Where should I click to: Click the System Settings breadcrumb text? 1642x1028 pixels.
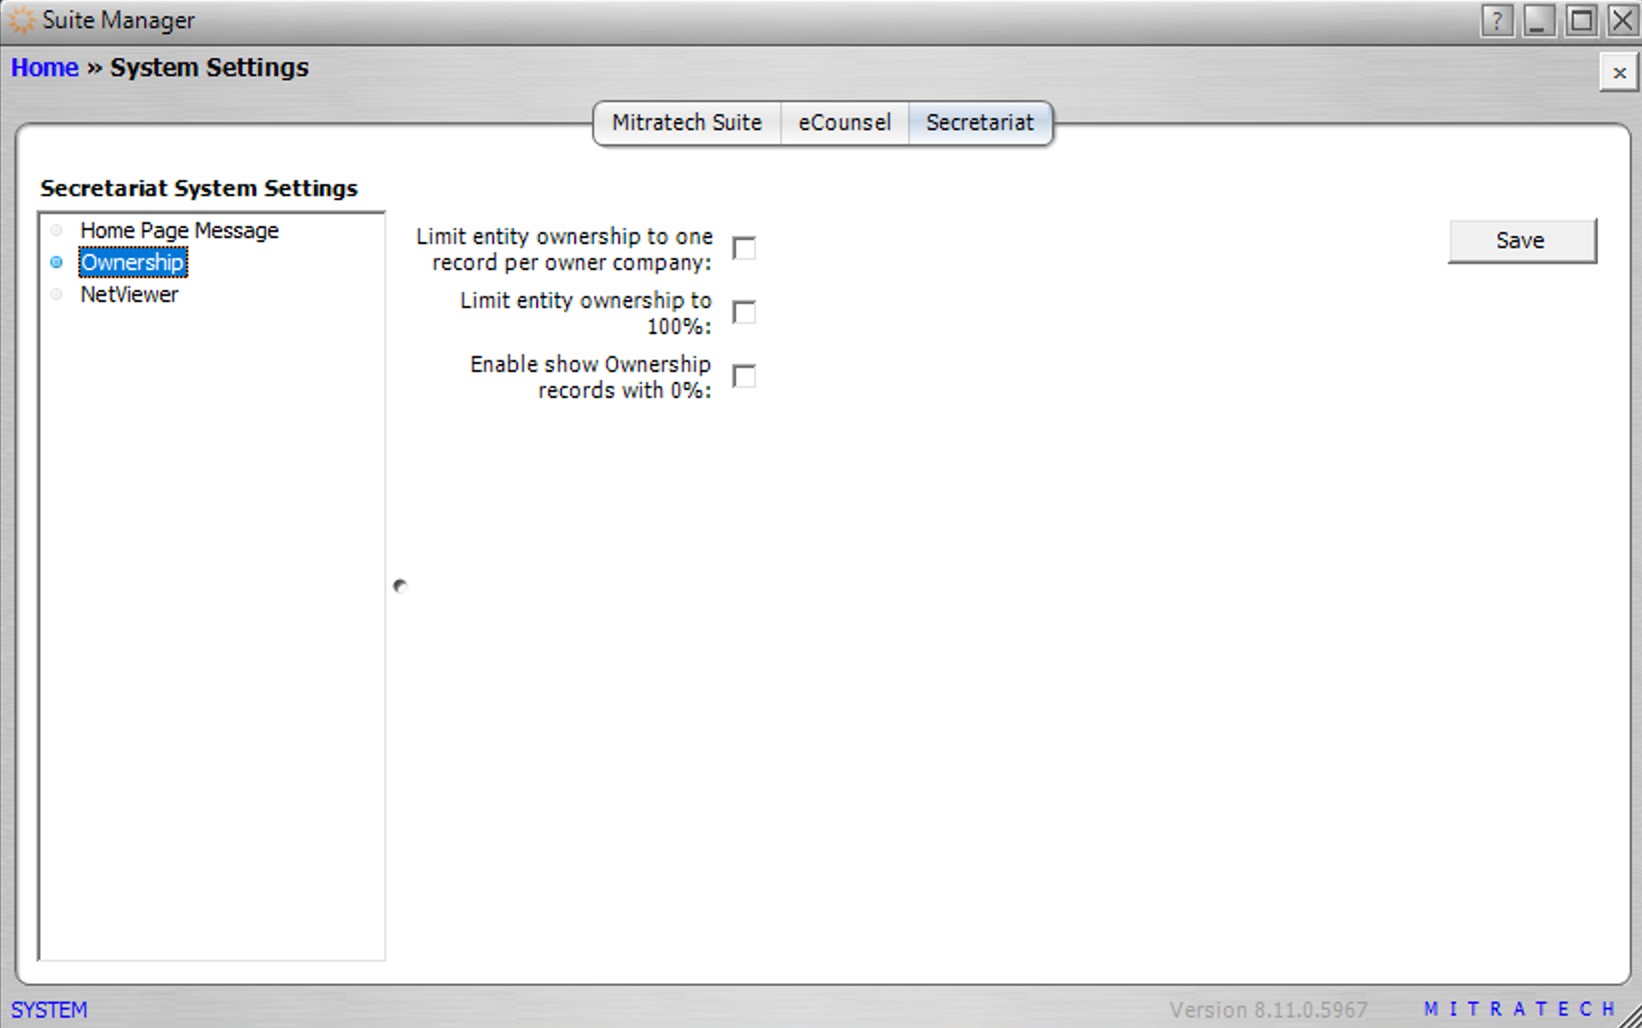(209, 68)
